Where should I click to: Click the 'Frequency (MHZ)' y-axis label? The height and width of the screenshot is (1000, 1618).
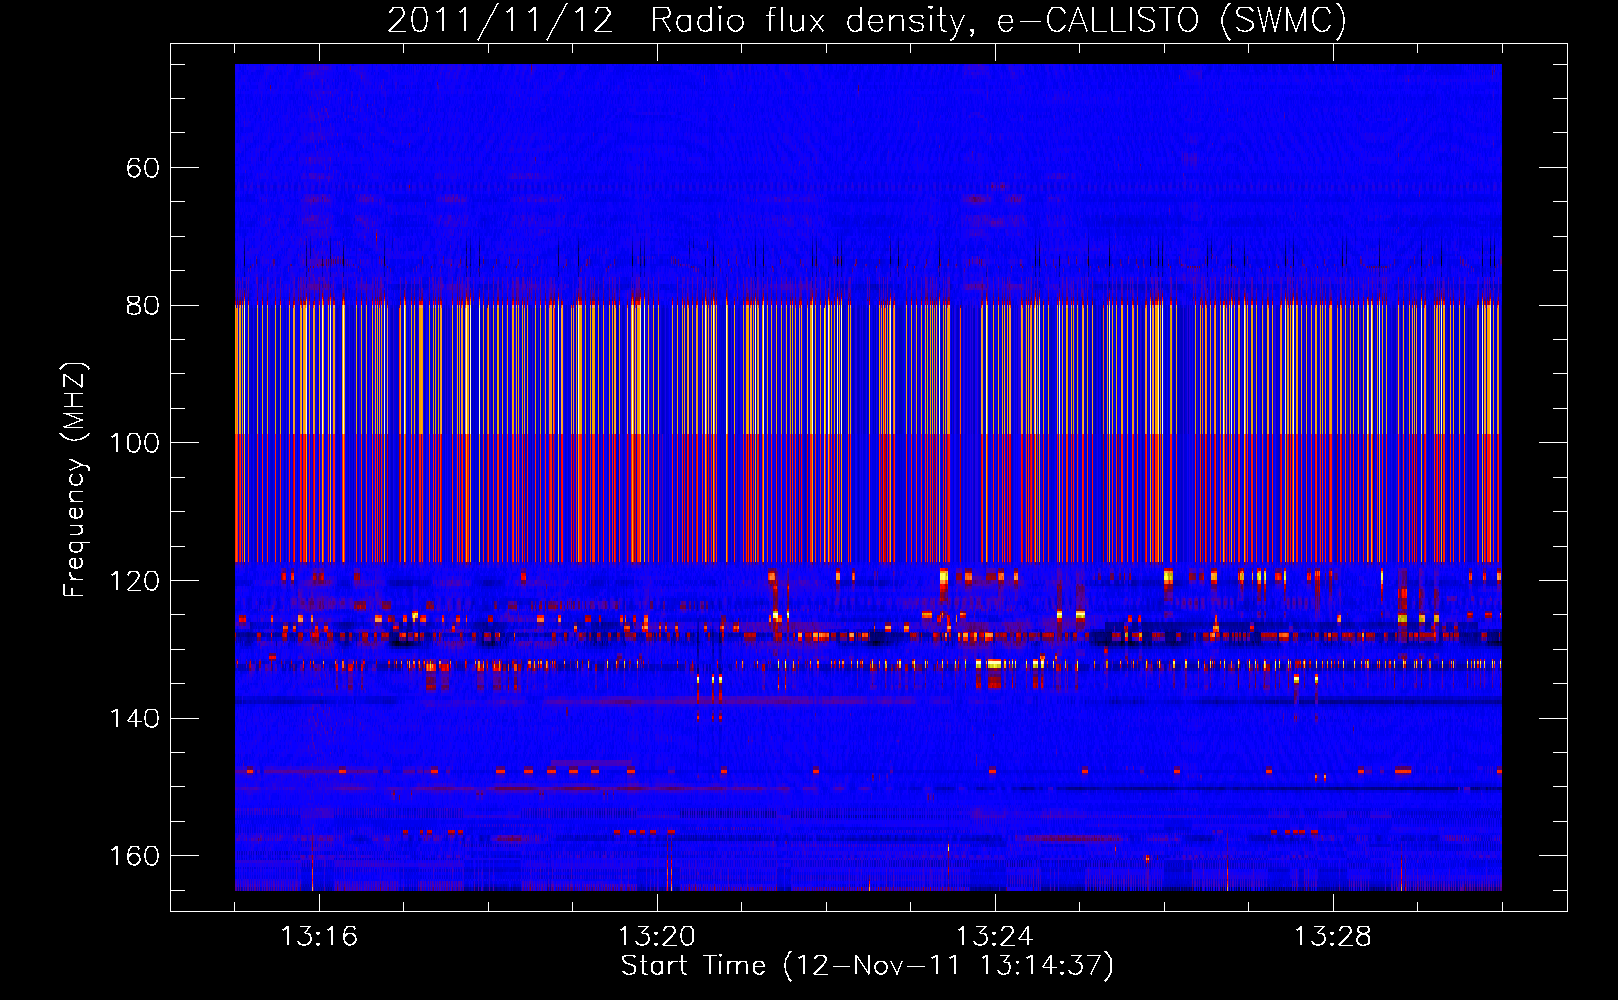[x=74, y=480]
